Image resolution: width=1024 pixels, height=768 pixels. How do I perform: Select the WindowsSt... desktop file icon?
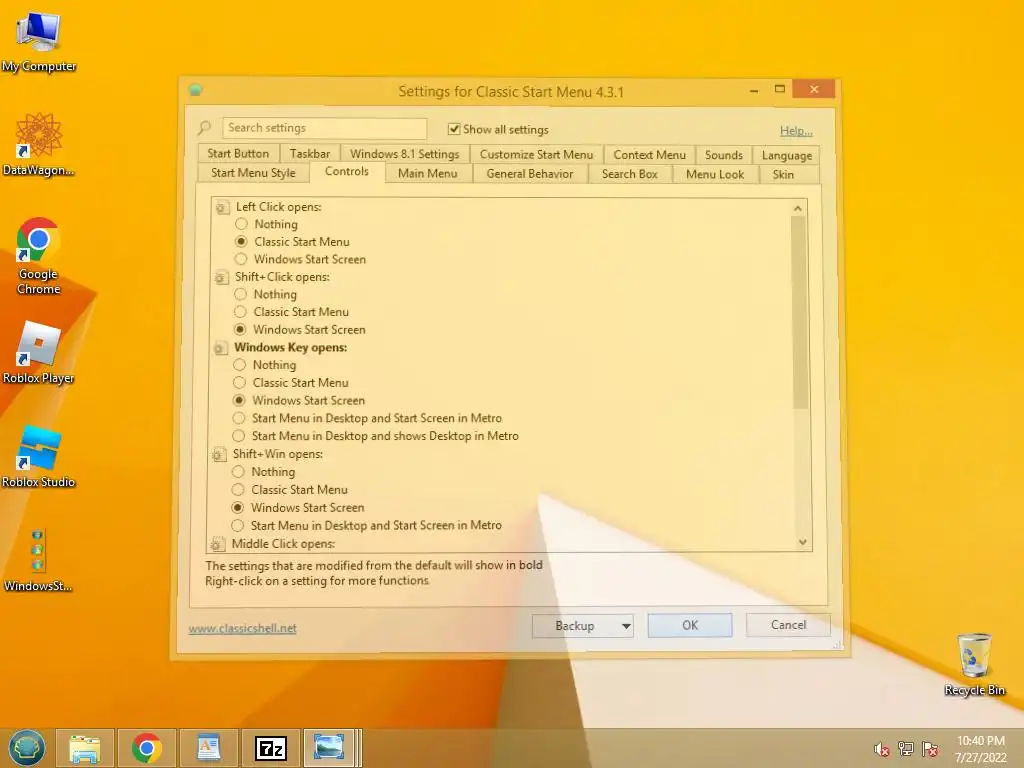click(x=38, y=560)
